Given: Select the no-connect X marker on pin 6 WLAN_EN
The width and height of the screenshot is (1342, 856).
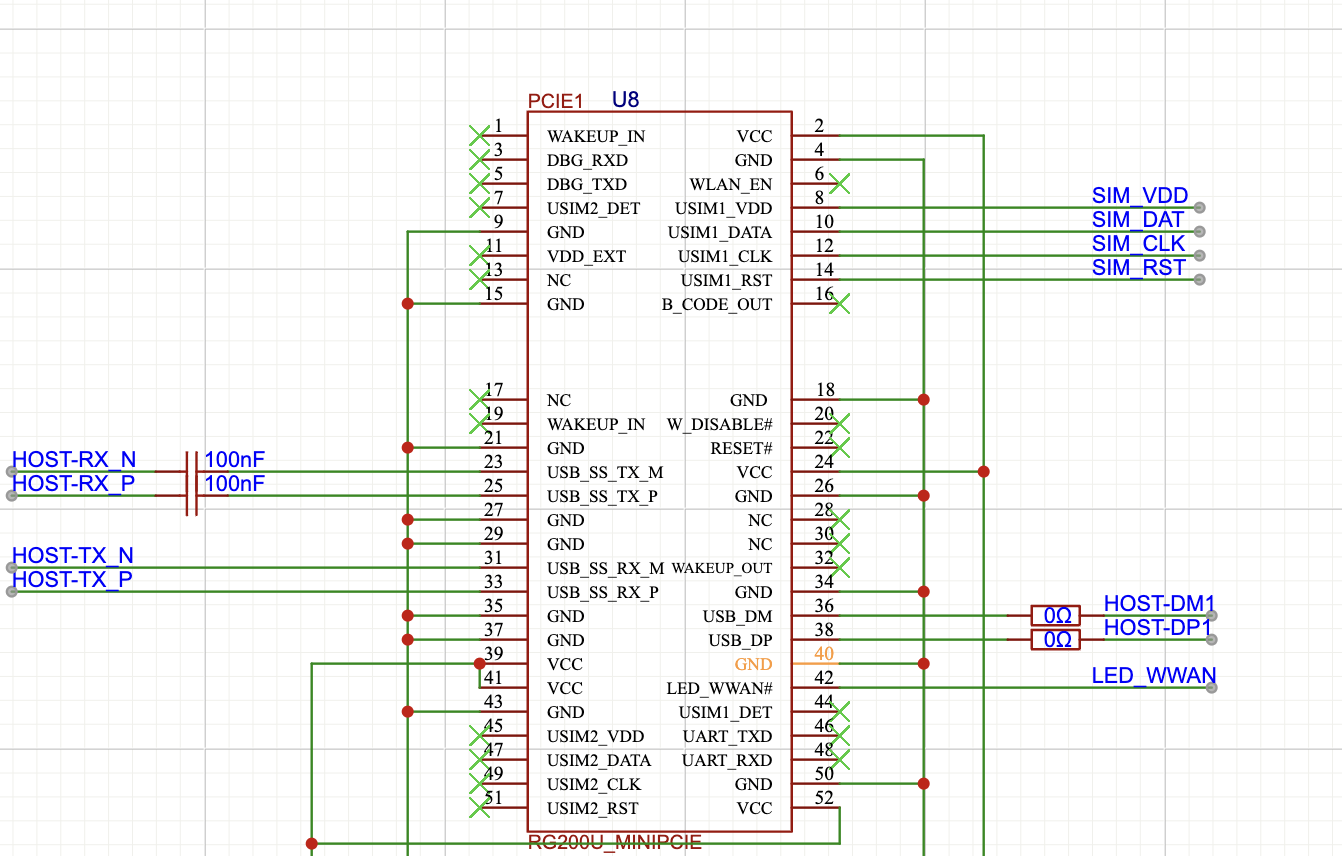Looking at the screenshot, I should point(840,183).
